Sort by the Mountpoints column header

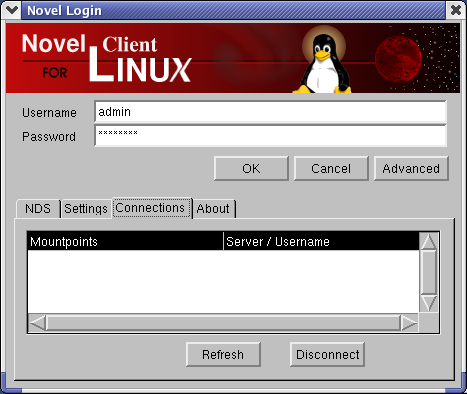tap(125, 241)
